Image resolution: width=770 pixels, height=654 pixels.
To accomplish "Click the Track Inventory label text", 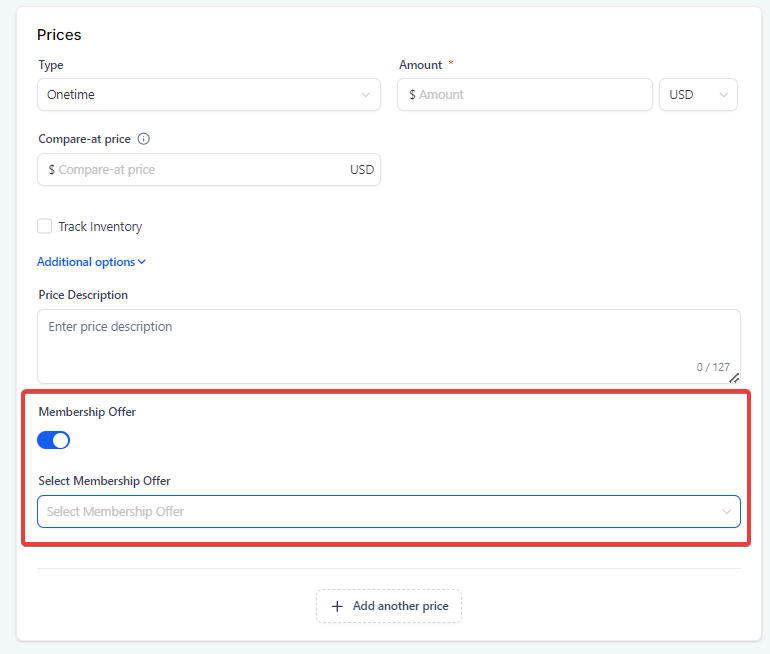I will click(x=100, y=227).
